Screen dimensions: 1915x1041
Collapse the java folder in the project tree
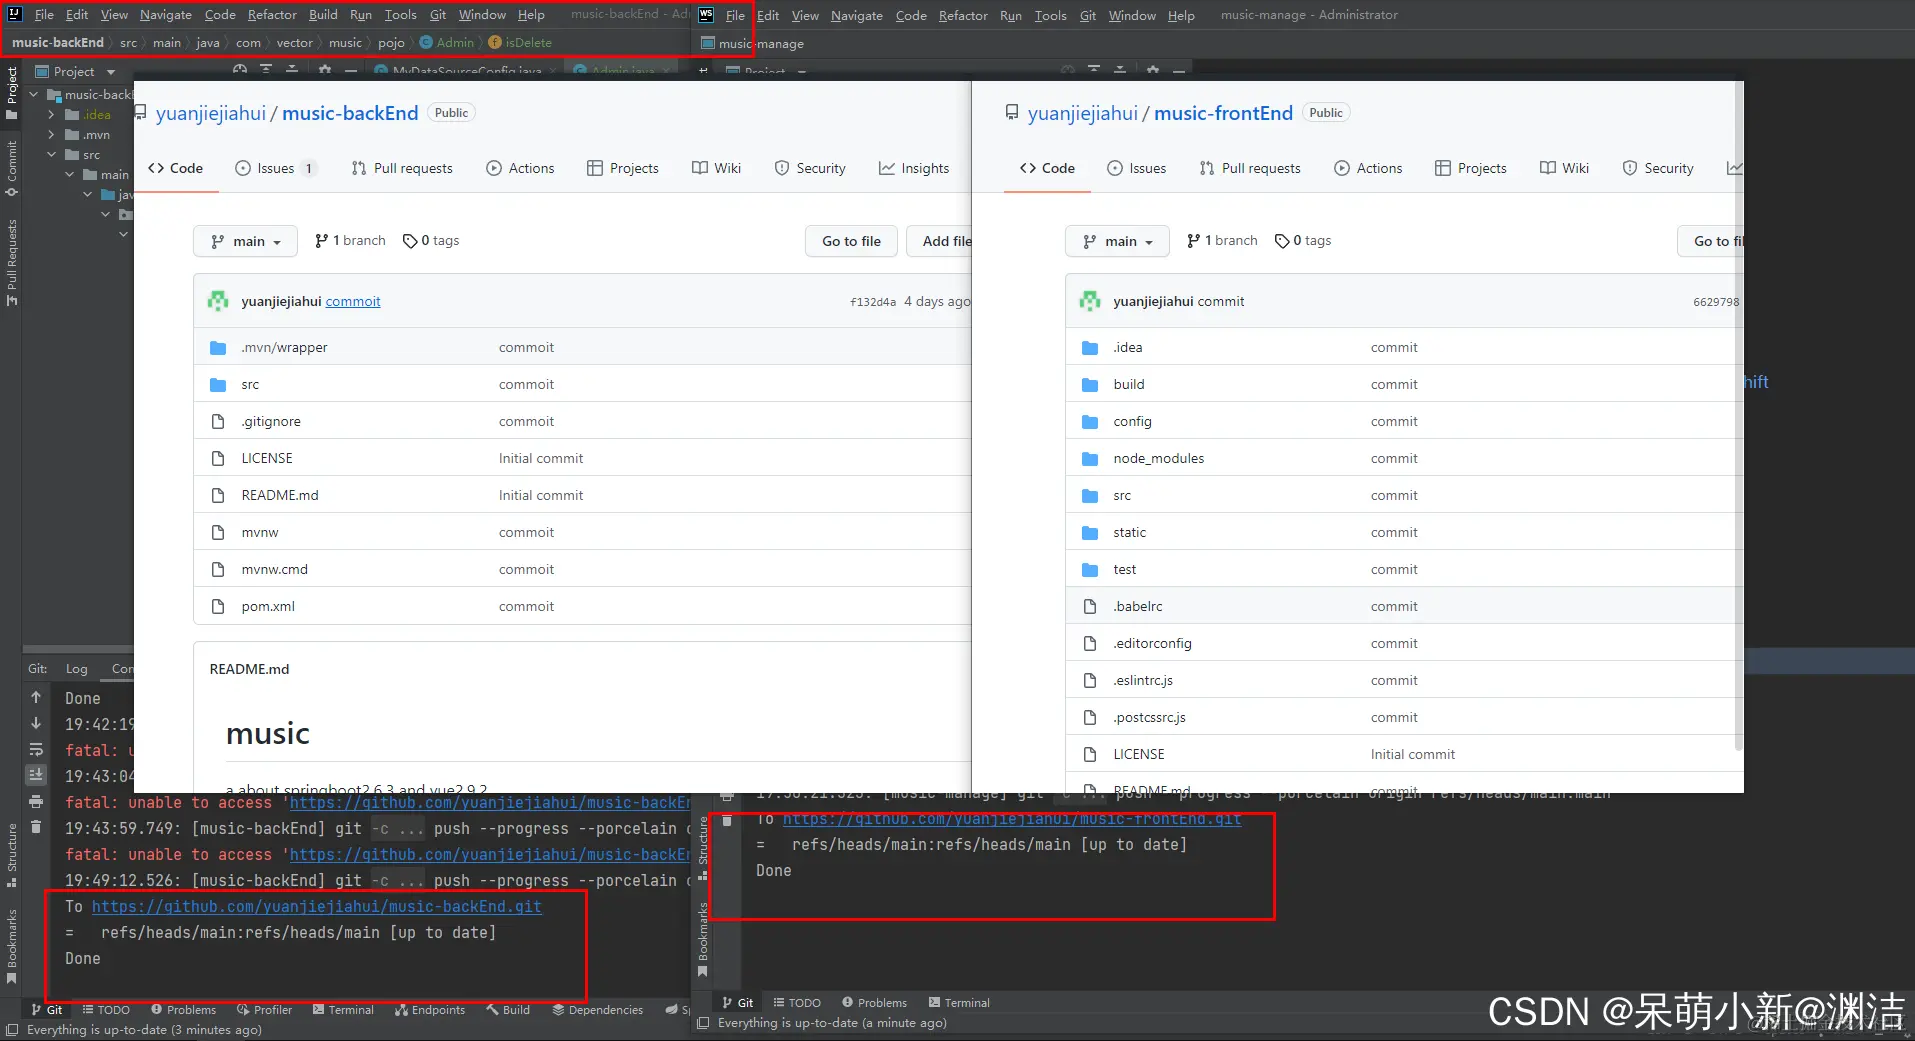tap(87, 195)
